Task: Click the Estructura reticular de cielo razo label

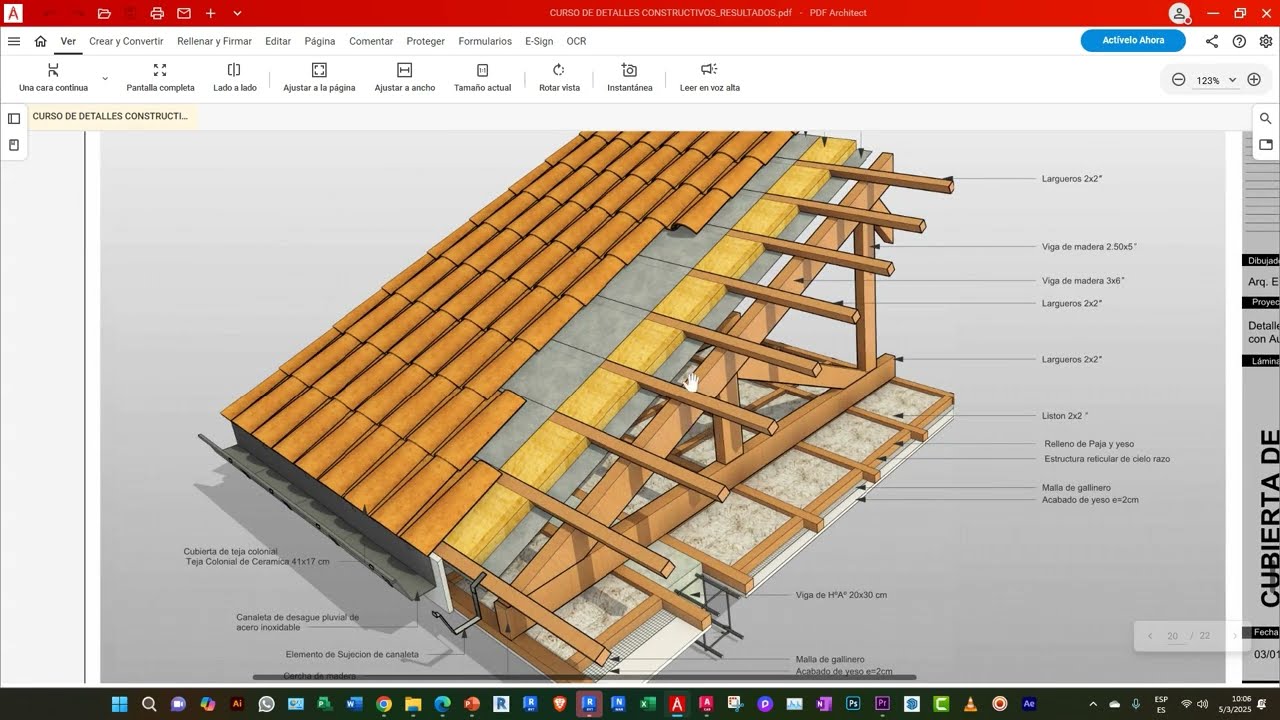Action: [x=1107, y=459]
